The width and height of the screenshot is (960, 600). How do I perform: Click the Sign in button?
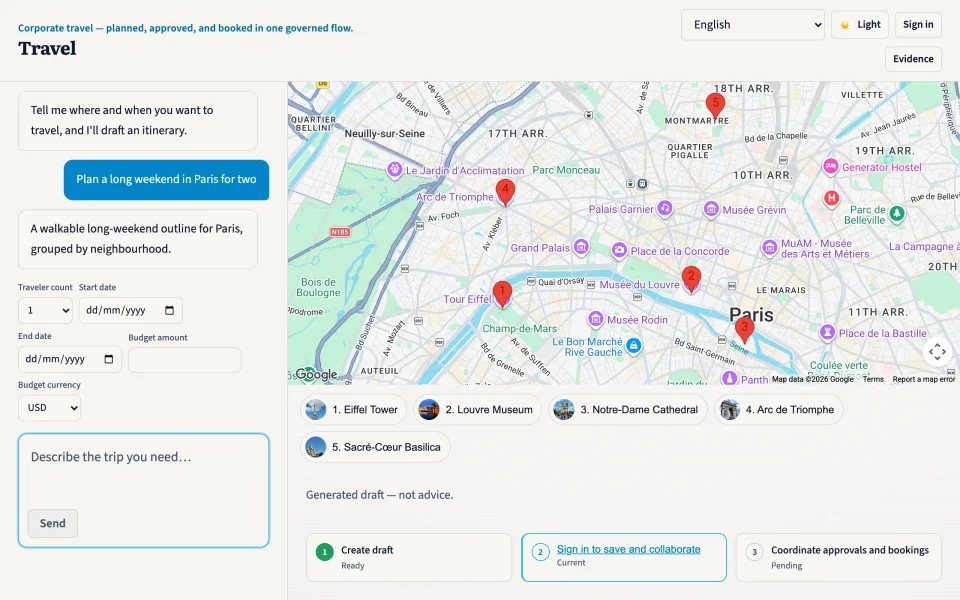pos(918,24)
